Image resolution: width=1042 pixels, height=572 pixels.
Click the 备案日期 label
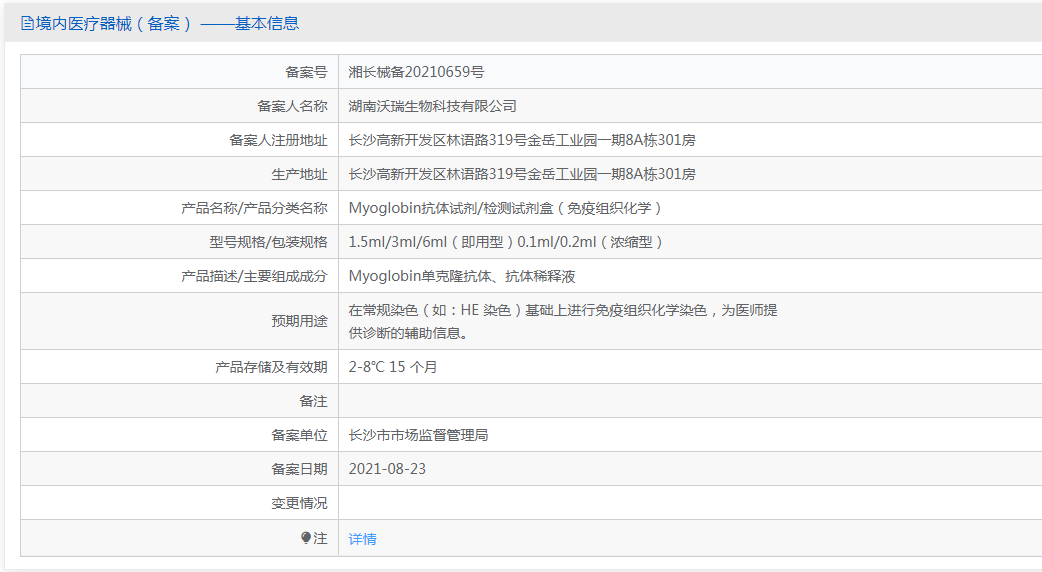pos(299,469)
